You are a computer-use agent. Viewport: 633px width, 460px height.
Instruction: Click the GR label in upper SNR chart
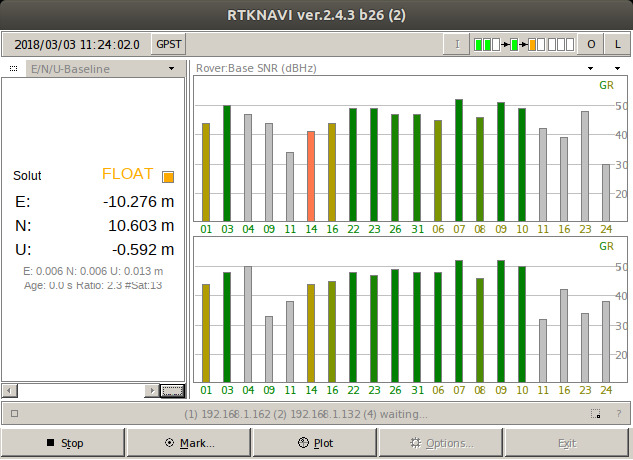pyautogui.click(x=606, y=85)
